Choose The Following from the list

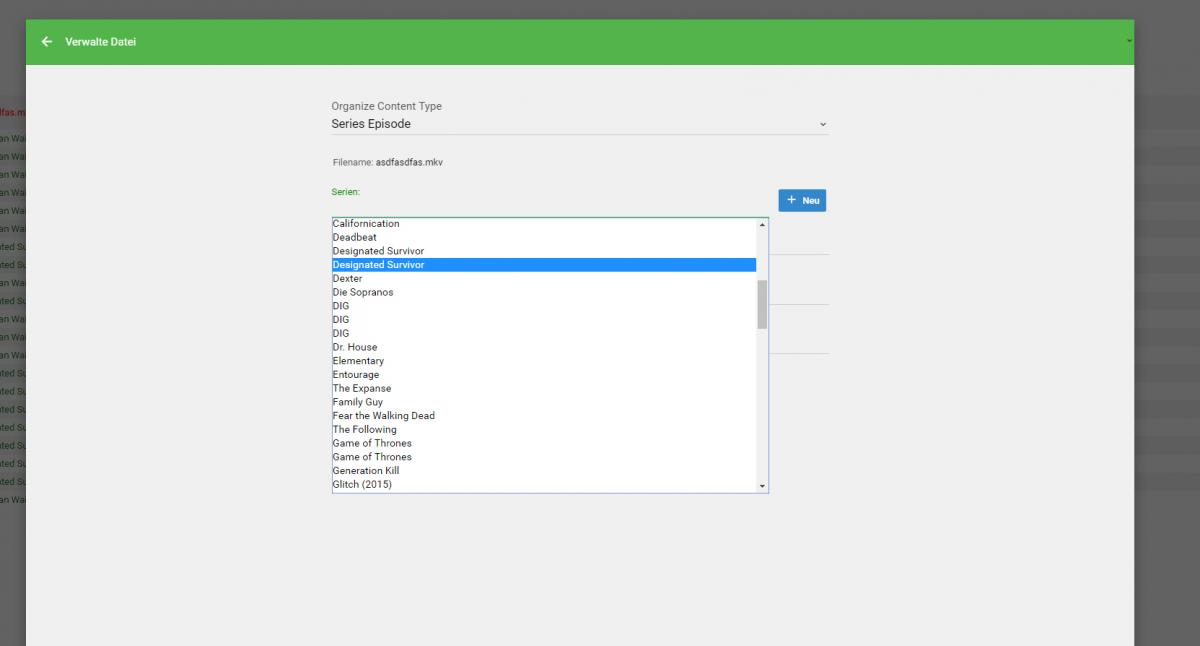[544, 429]
